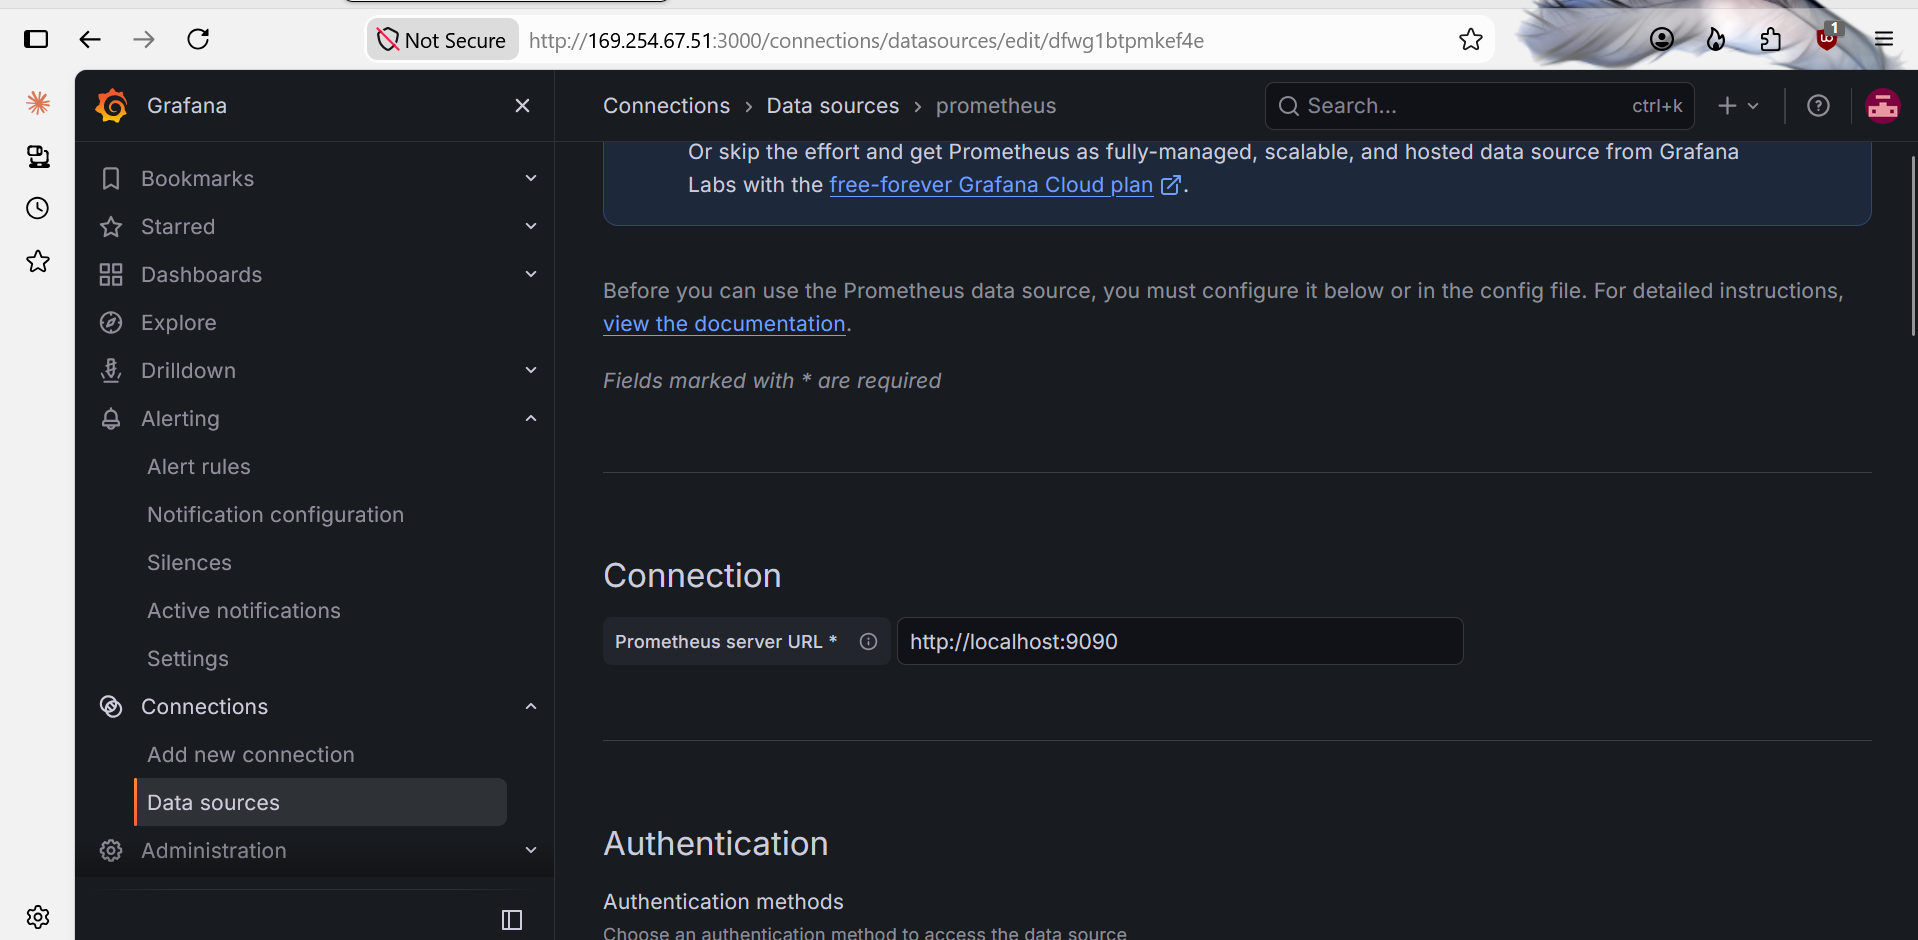Viewport: 1918px width, 940px height.
Task: Collapse the Connections section chevron
Action: click(531, 706)
